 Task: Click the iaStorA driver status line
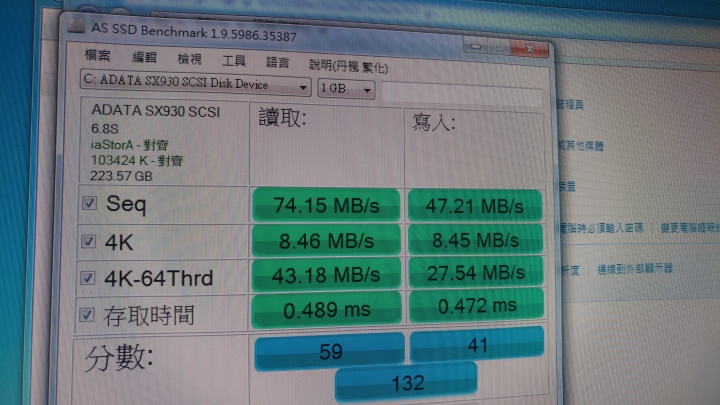coord(130,145)
